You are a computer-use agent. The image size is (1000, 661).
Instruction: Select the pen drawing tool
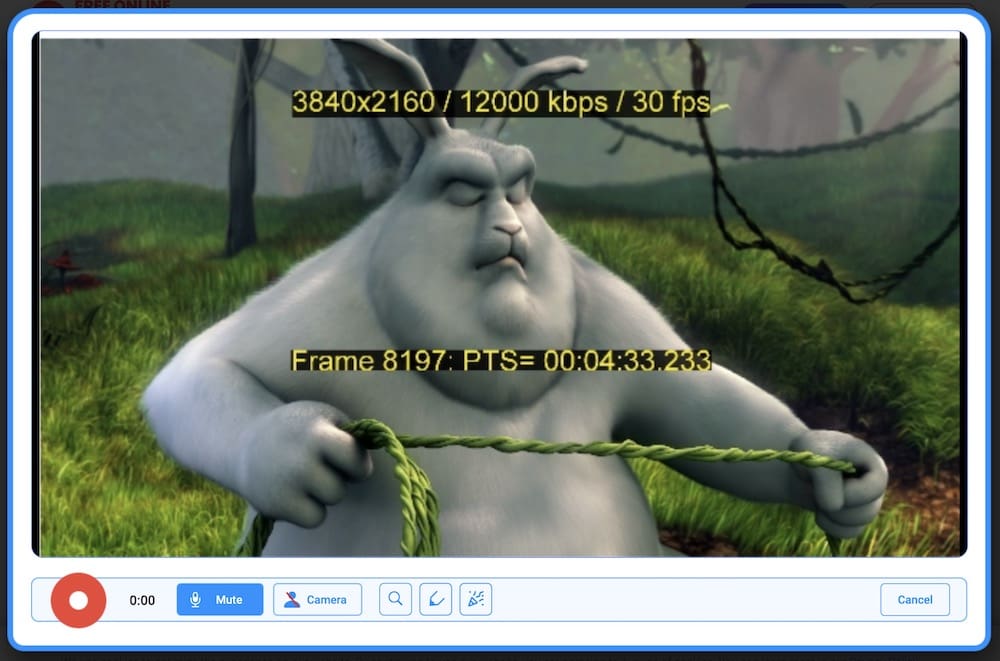(435, 600)
